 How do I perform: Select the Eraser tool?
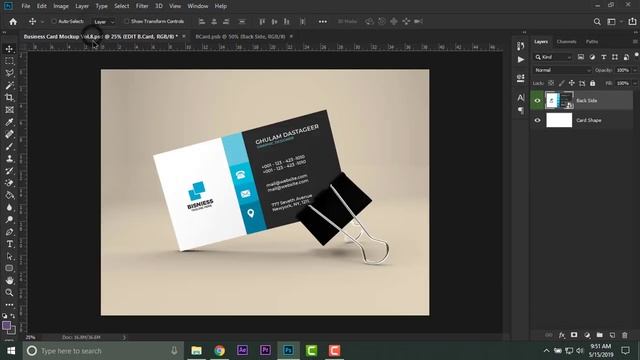[x=9, y=183]
